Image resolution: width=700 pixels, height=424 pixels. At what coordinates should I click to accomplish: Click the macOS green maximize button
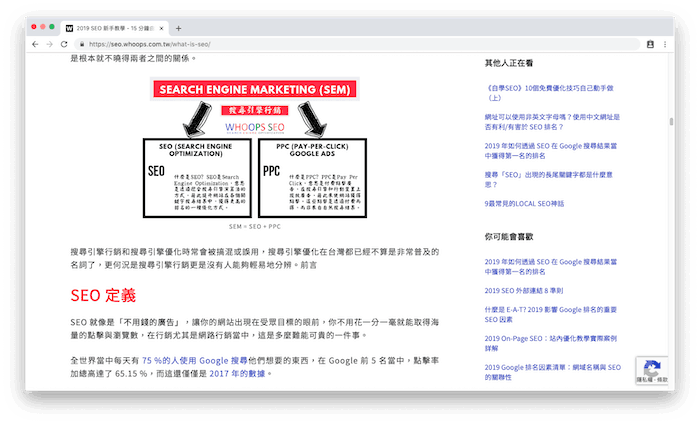pos(52,27)
